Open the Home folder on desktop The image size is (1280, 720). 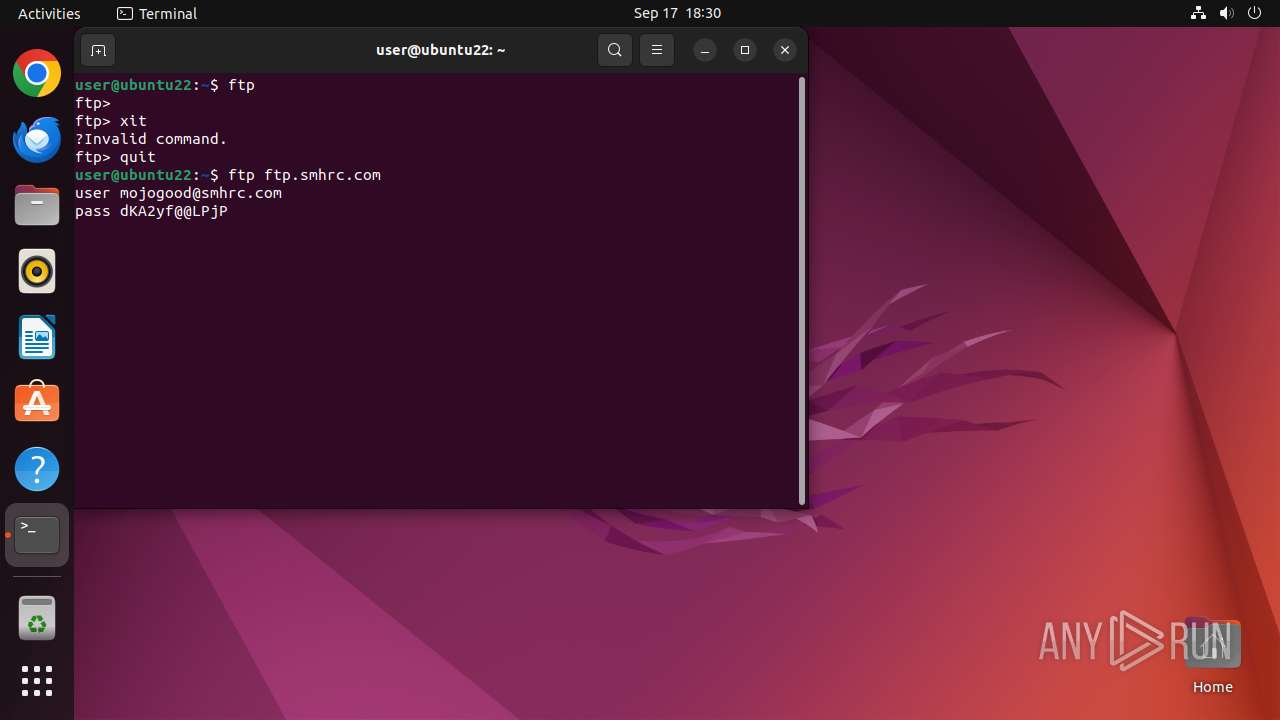(x=1212, y=655)
